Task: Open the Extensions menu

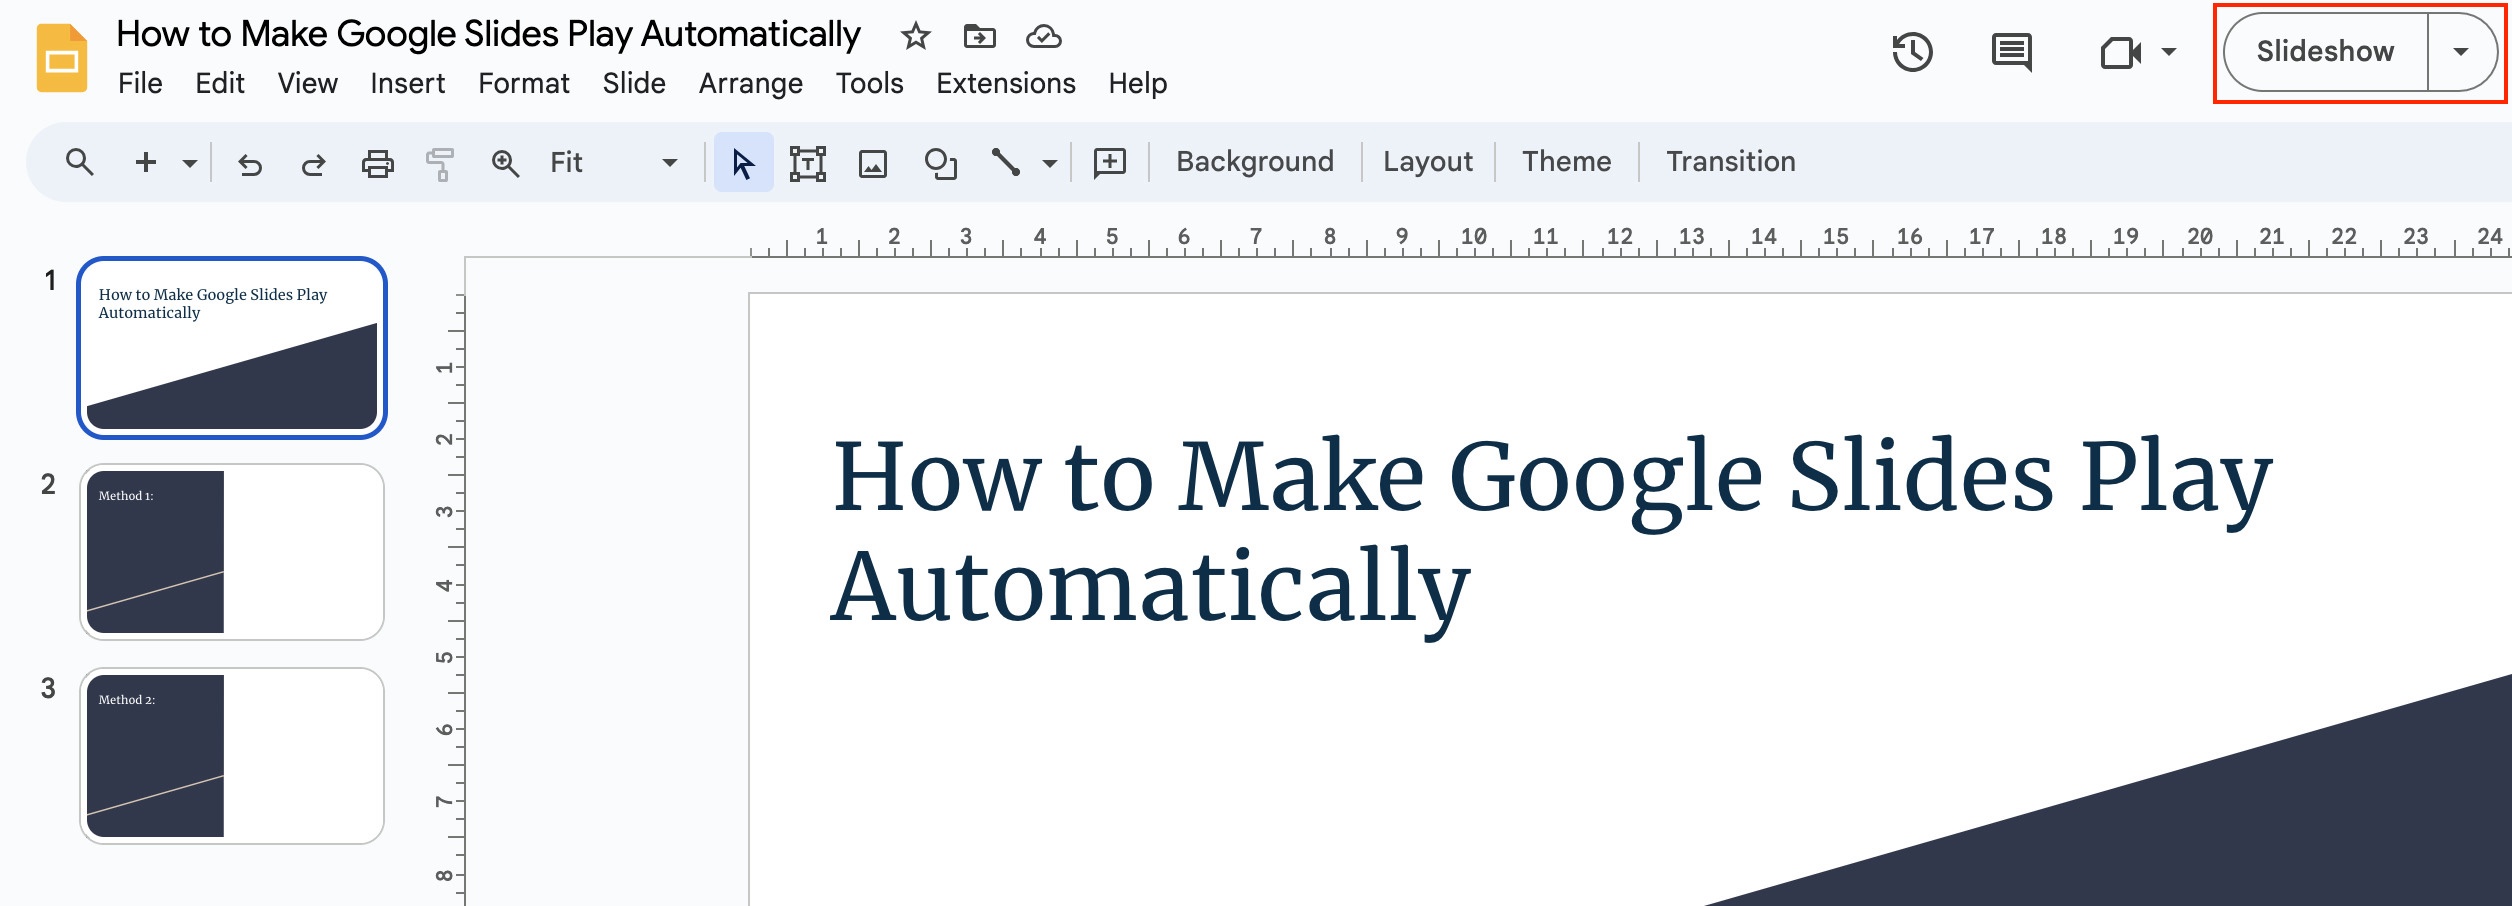Action: click(x=1006, y=83)
